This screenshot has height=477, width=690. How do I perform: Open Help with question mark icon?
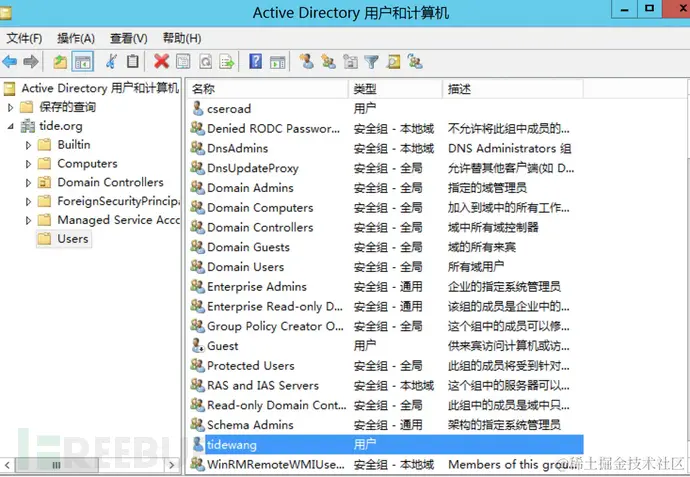coord(256,61)
